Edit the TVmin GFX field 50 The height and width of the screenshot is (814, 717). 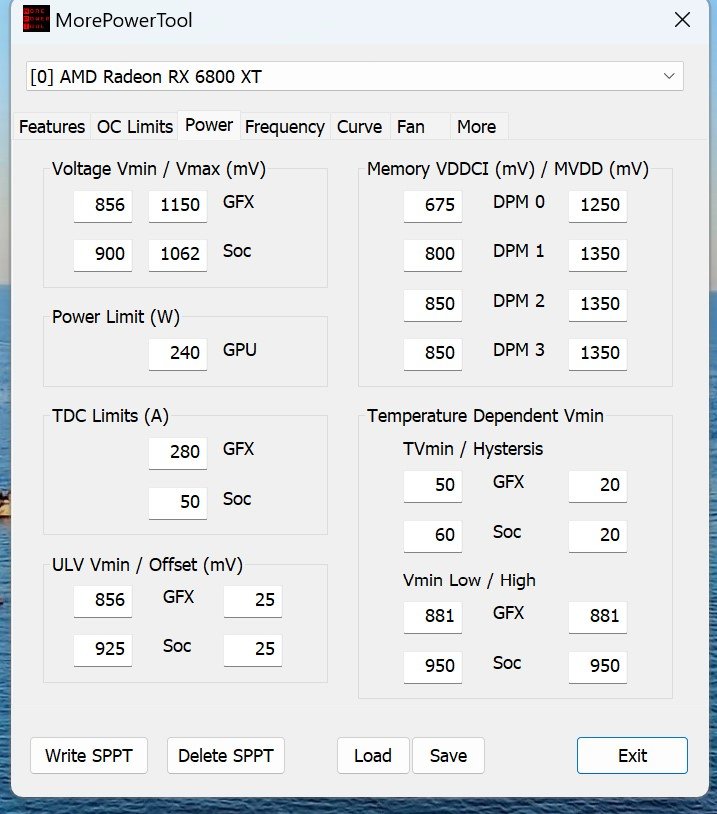point(432,485)
